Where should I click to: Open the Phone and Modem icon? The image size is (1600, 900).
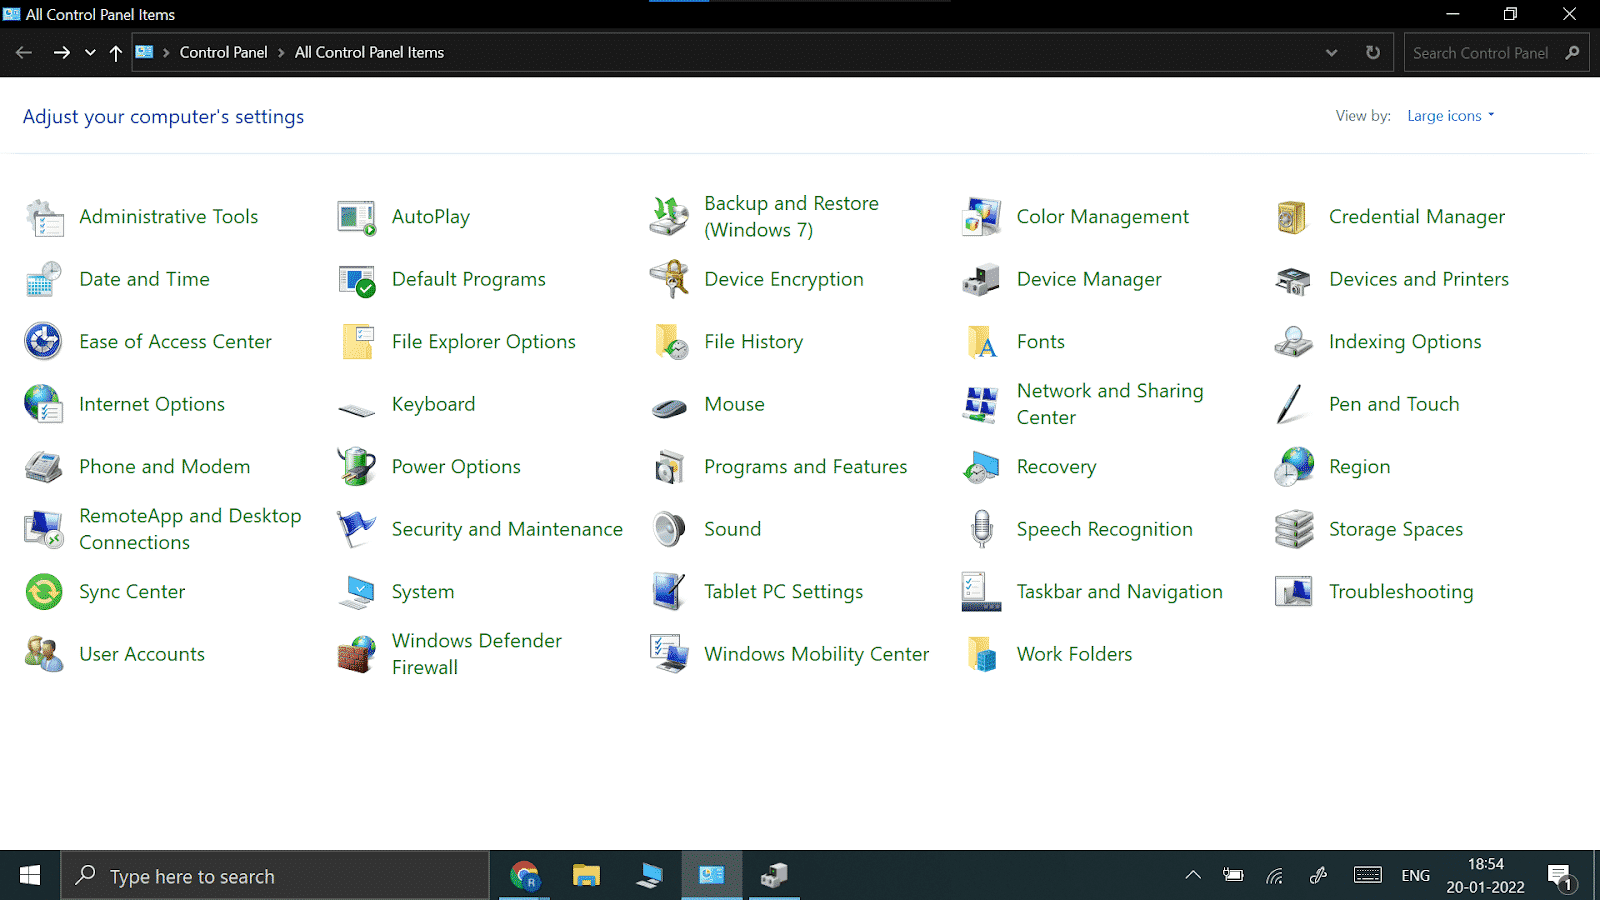tap(44, 467)
